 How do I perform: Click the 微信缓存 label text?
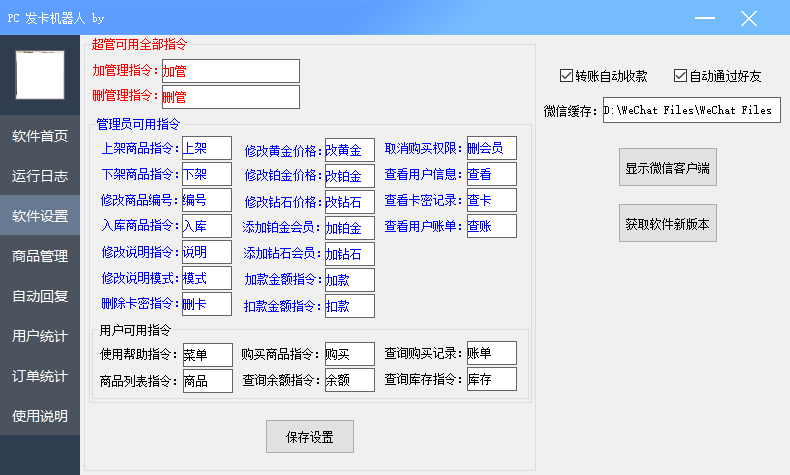click(568, 111)
